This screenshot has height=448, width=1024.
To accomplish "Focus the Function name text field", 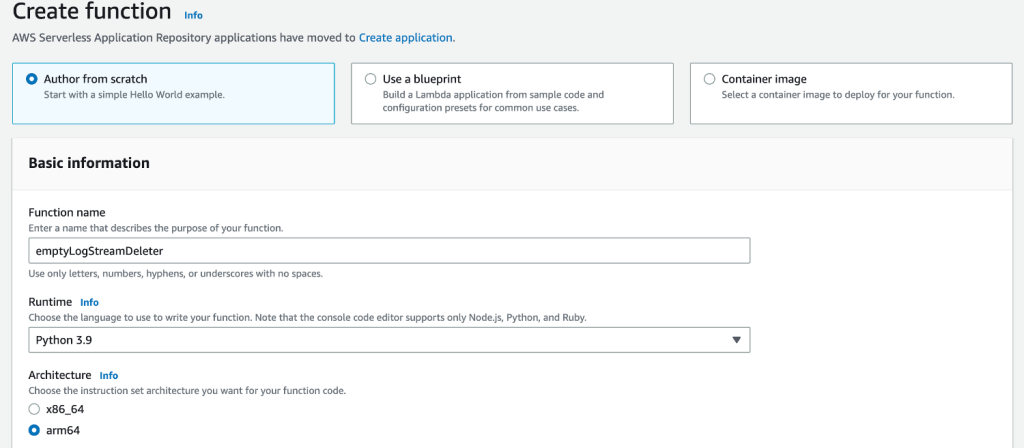I will 389,250.
